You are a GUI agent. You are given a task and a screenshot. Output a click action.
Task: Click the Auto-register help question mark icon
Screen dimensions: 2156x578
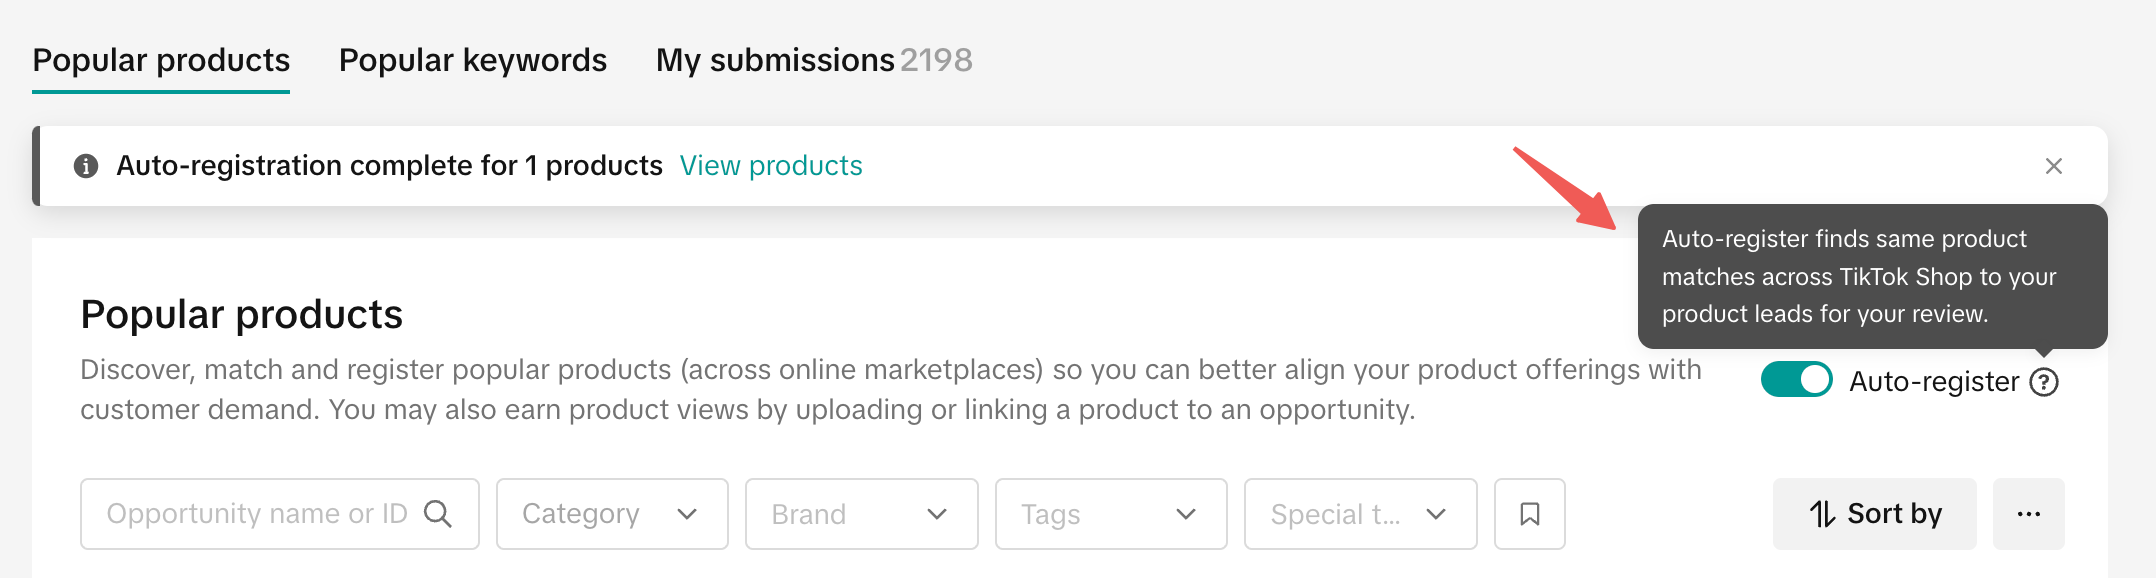click(x=2044, y=382)
